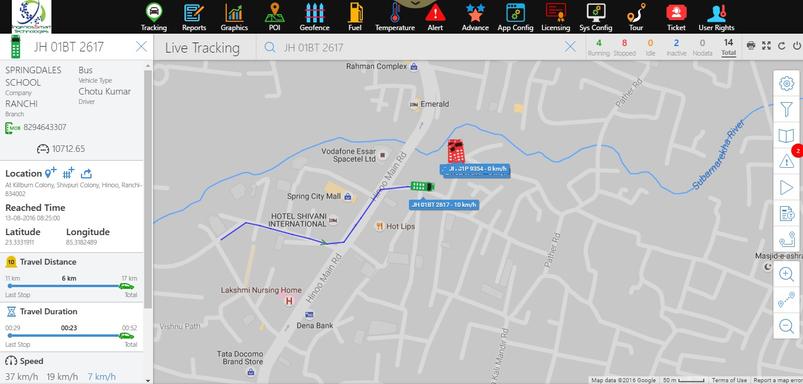803x384 pixels.
Task: Filter vehicles by Inactive count
Action: [676, 47]
